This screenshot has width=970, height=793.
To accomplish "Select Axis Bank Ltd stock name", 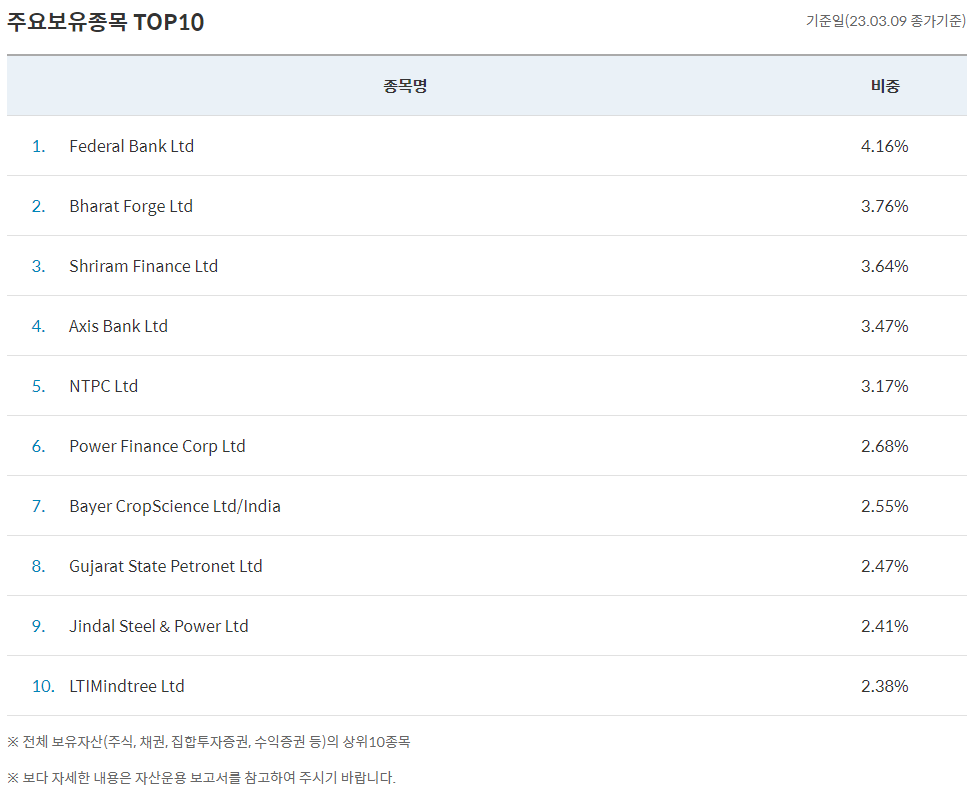I will pyautogui.click(x=118, y=326).
